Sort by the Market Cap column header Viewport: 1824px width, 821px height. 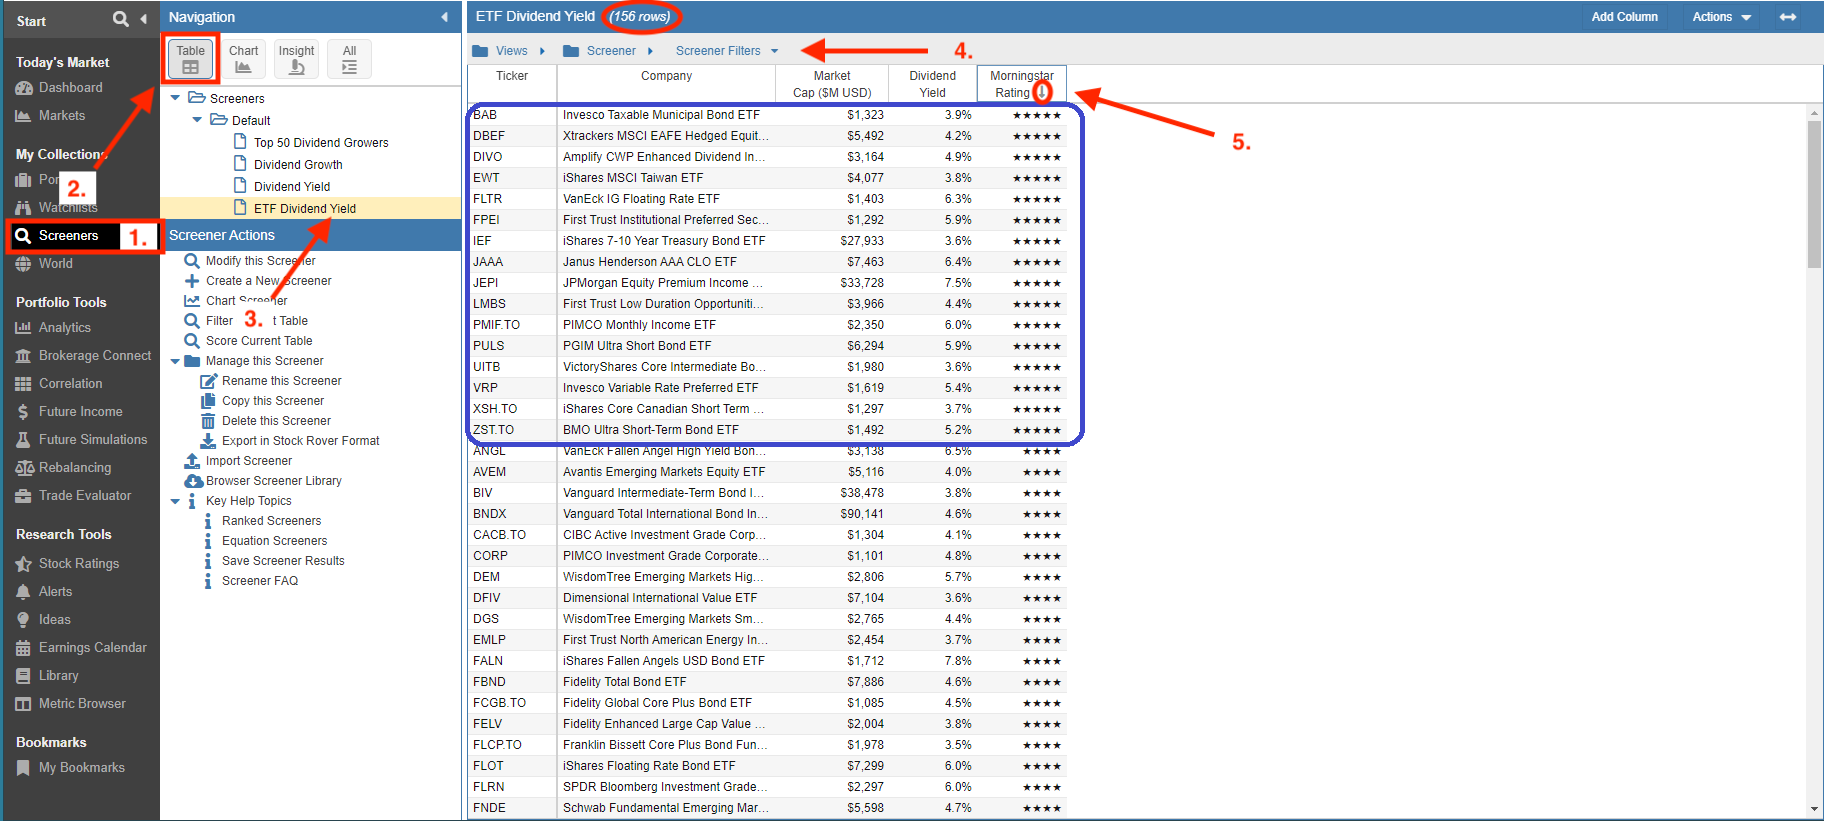click(832, 84)
